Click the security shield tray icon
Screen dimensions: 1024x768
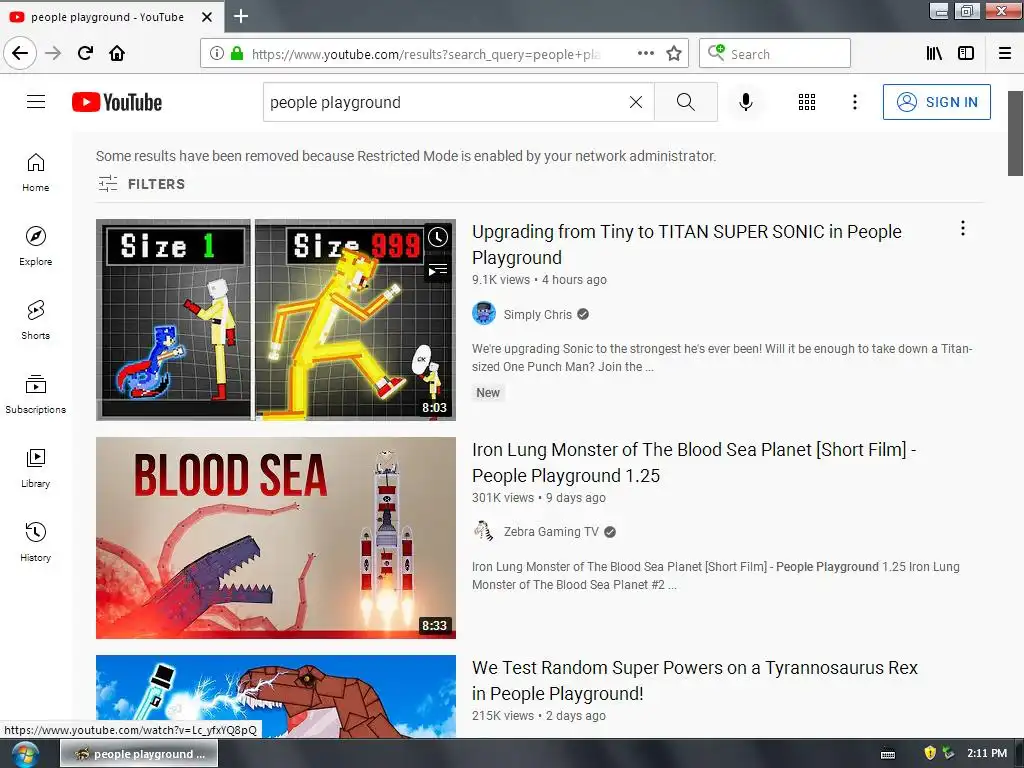(930, 753)
